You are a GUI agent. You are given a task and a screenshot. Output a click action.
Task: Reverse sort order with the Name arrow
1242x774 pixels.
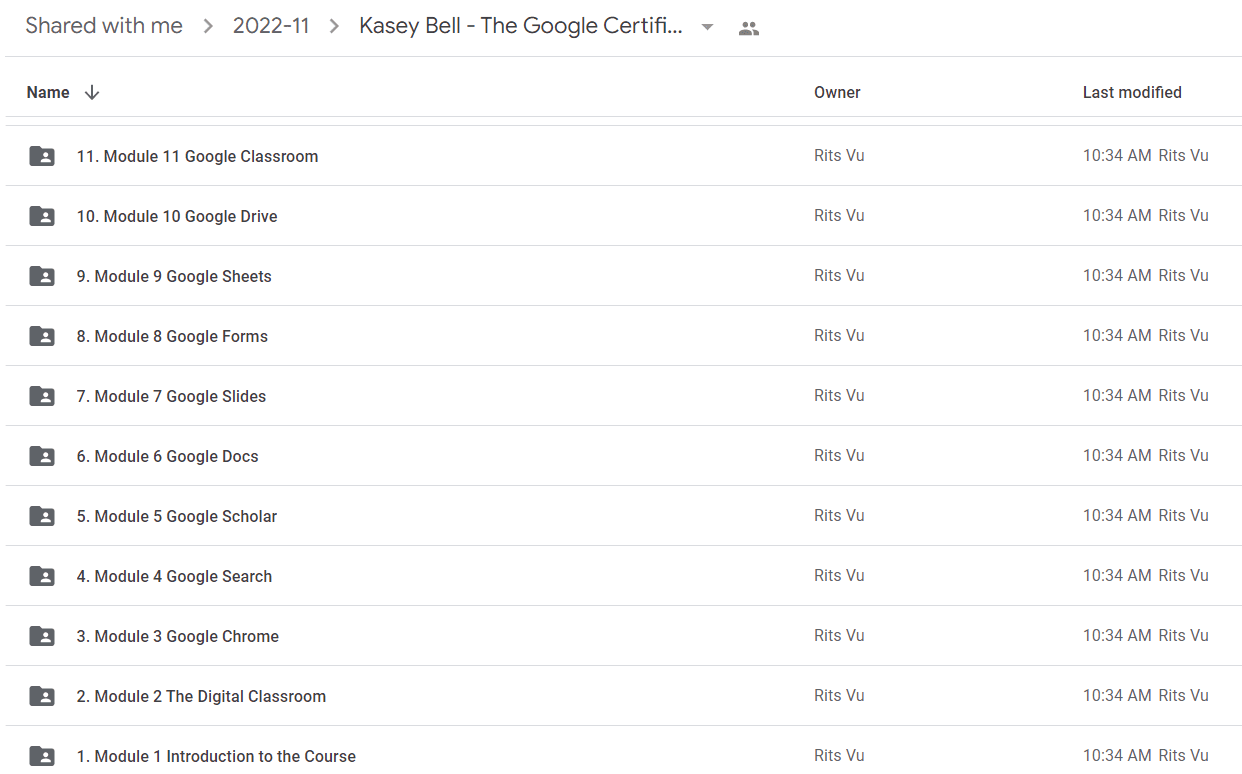92,92
